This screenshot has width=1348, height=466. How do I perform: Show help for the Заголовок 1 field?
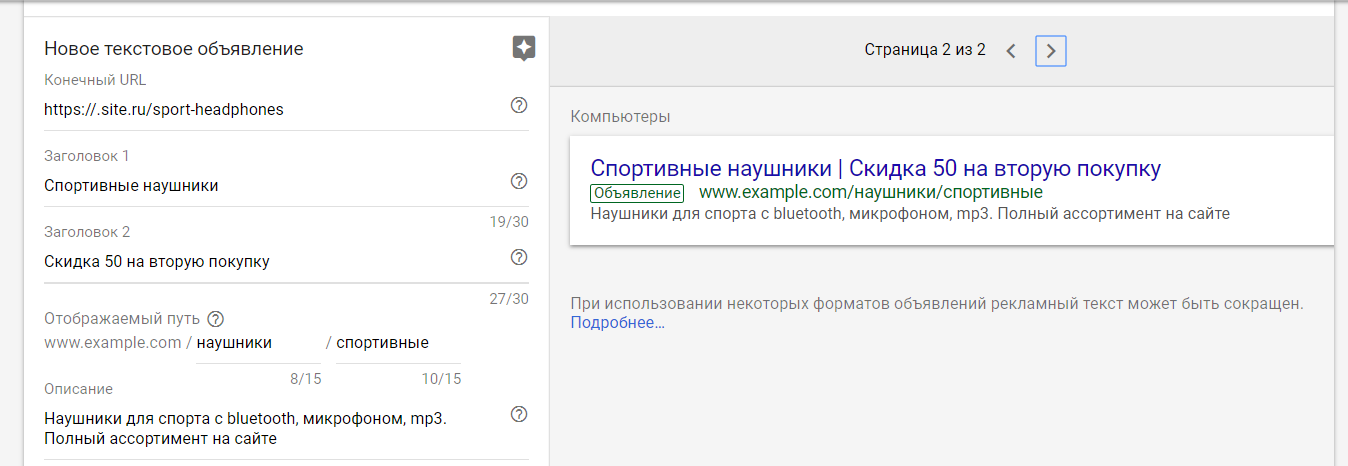[519, 181]
